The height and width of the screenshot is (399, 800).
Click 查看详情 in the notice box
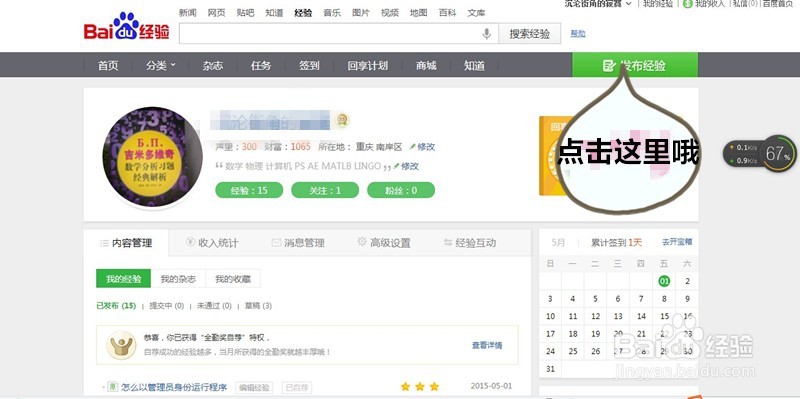[x=487, y=345]
